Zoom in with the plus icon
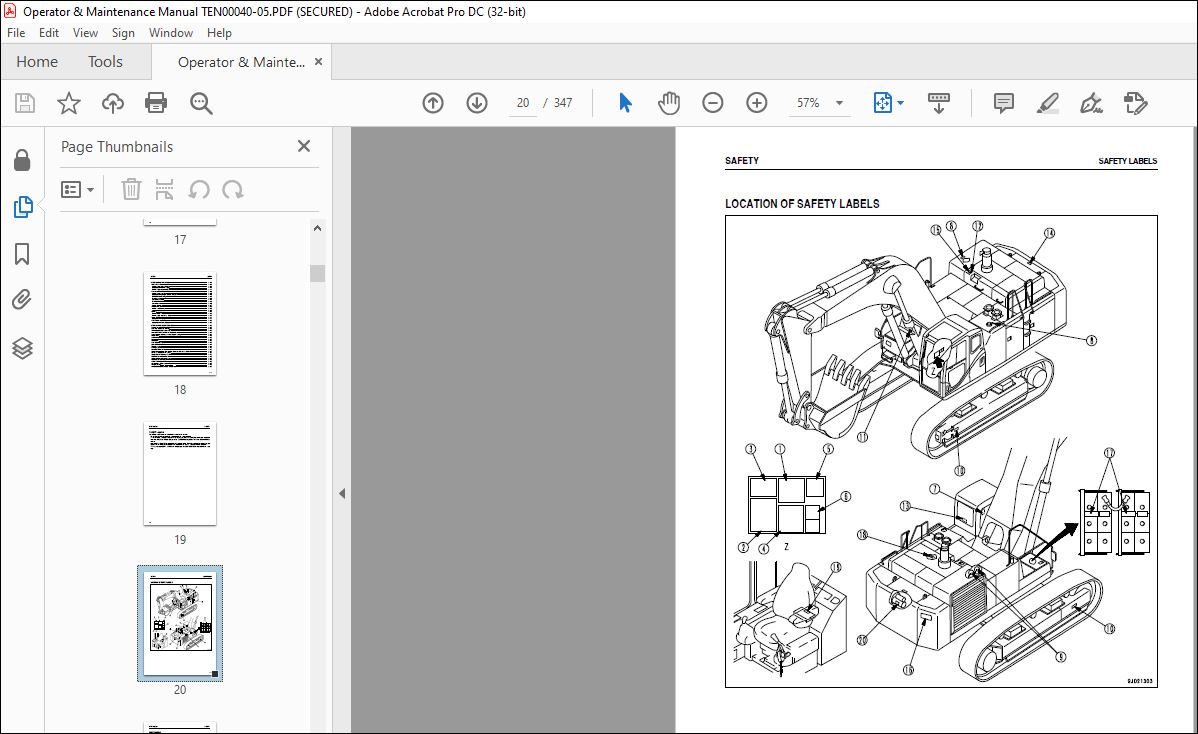 pyautogui.click(x=756, y=103)
